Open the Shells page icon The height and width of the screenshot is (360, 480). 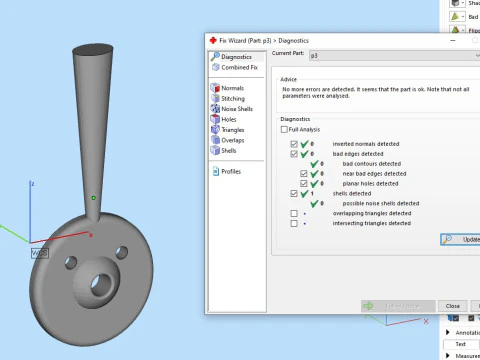(215, 150)
